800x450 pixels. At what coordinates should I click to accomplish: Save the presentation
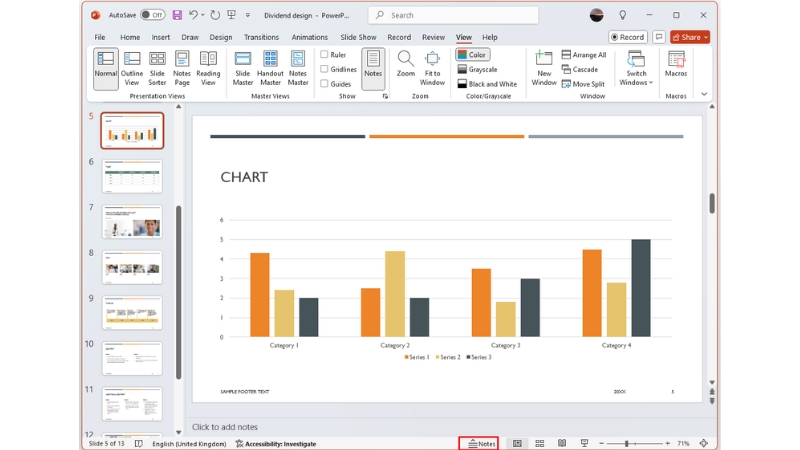tap(177, 15)
